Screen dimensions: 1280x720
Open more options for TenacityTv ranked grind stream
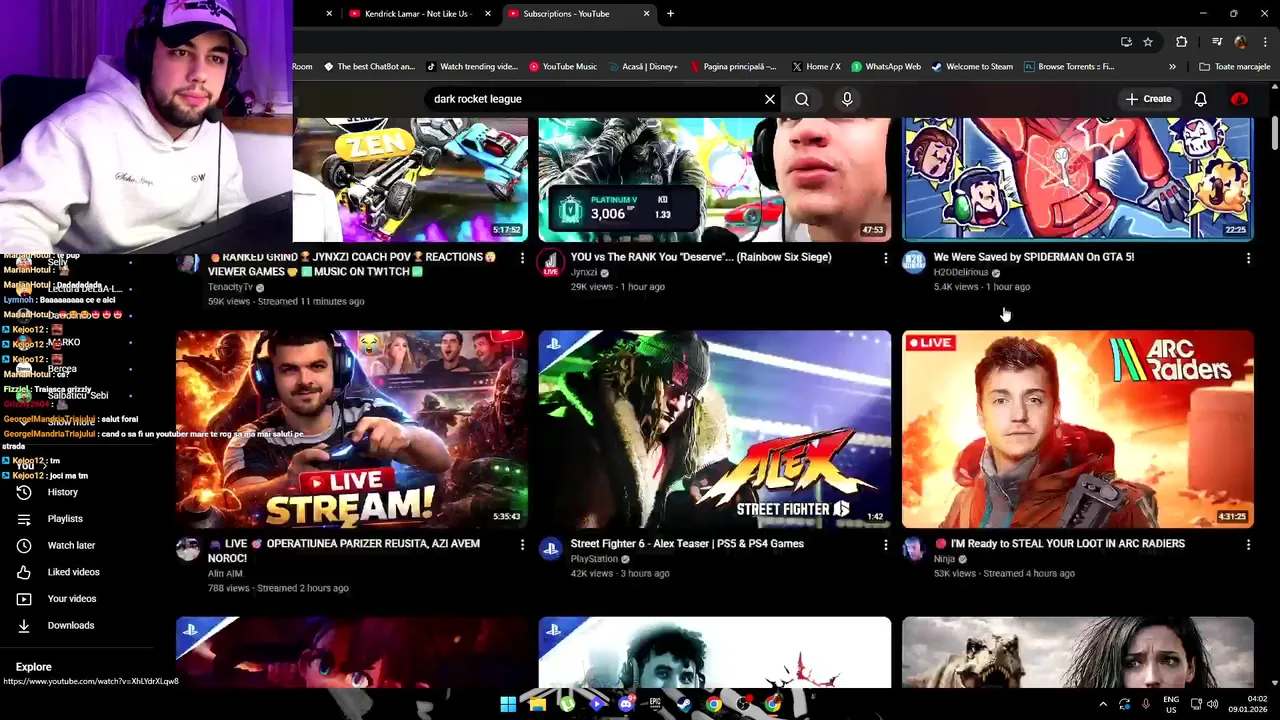(x=522, y=258)
